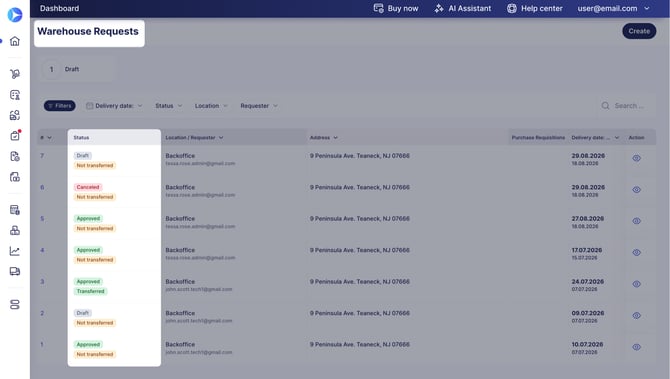Click the Help center lifebuoy icon
The height and width of the screenshot is (379, 670).
pyautogui.click(x=511, y=8)
